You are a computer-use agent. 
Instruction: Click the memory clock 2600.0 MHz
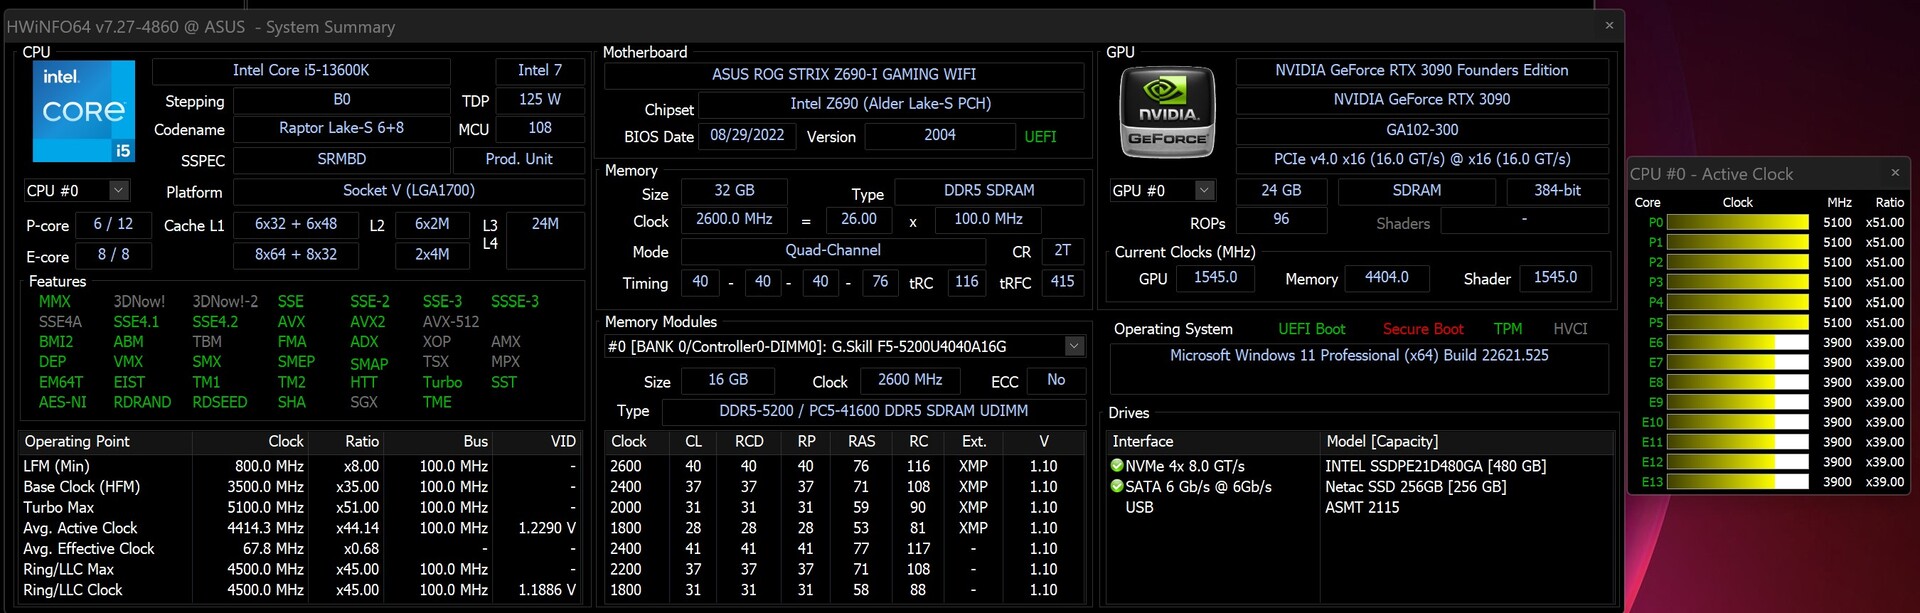point(734,219)
